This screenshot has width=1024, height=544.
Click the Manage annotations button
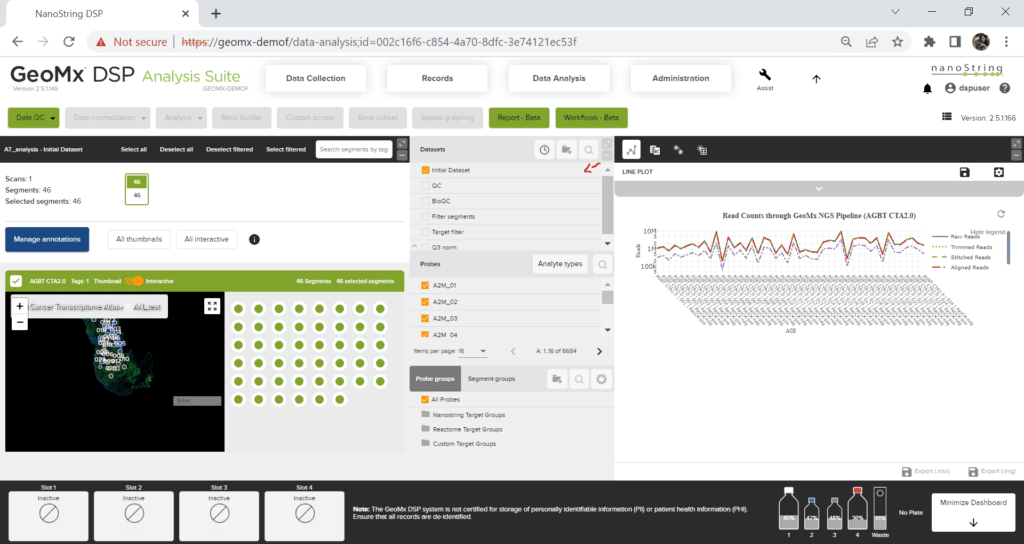tap(47, 239)
